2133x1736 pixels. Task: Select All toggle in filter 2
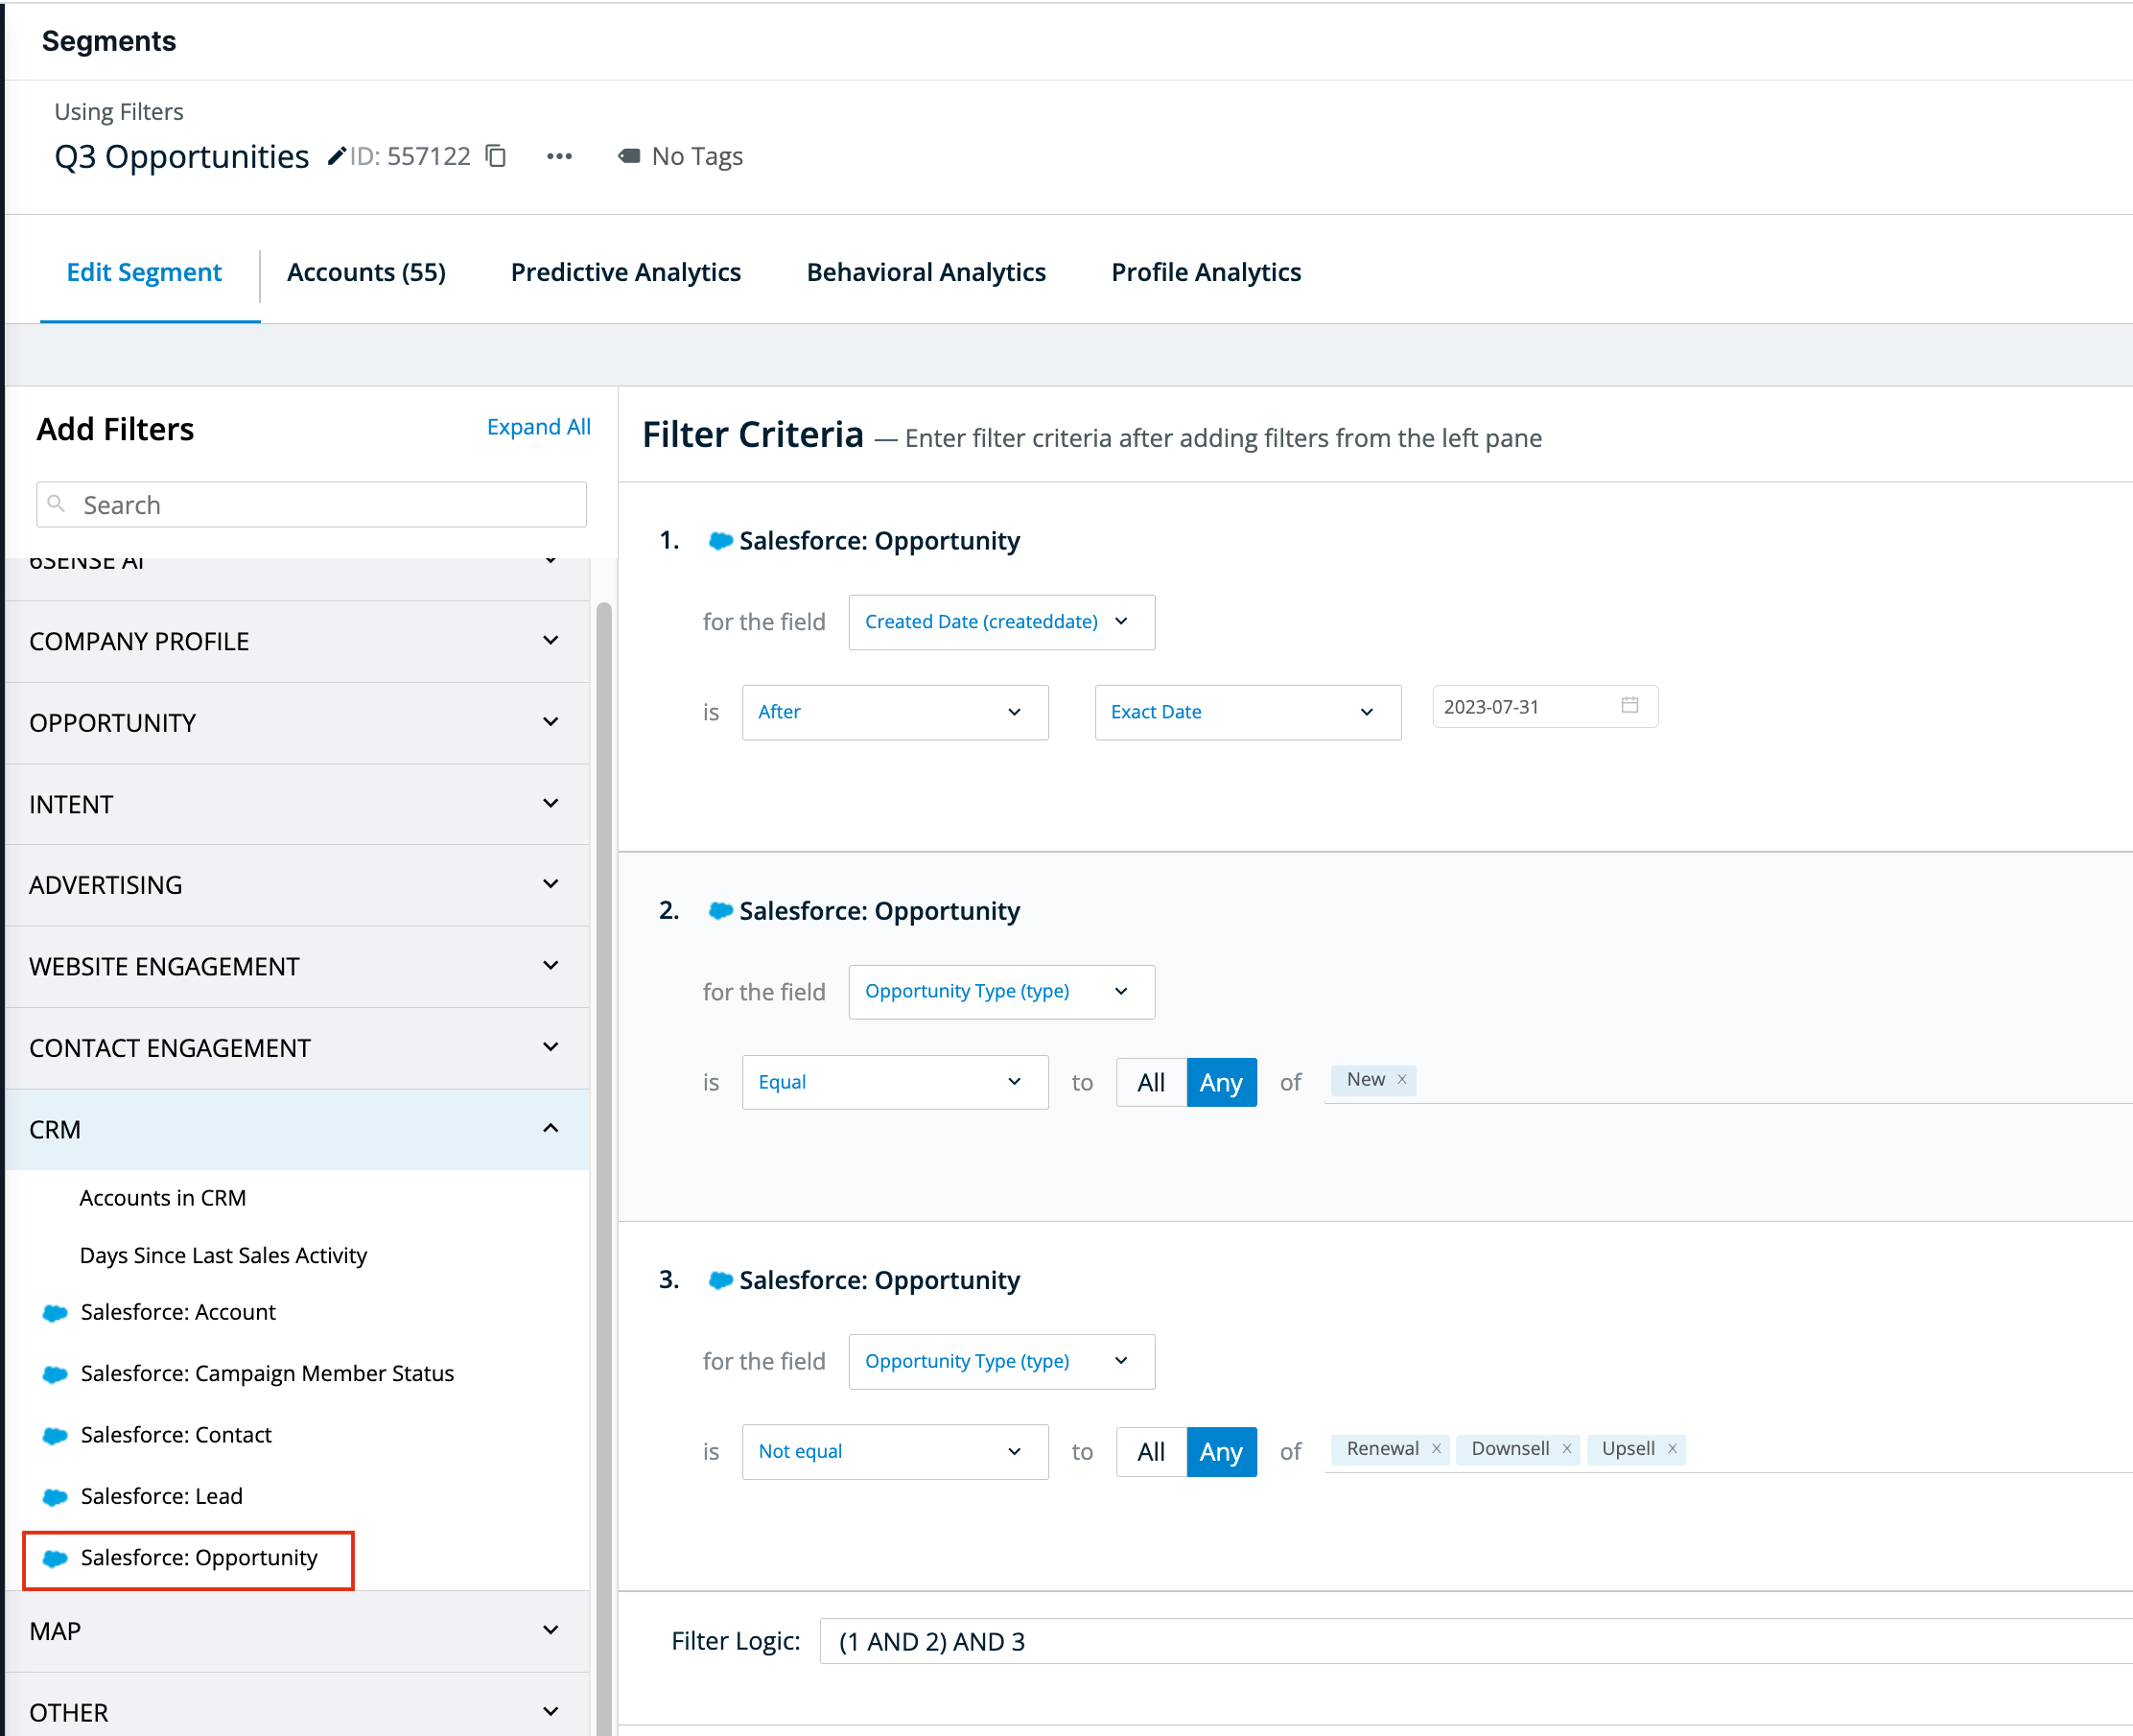(x=1151, y=1082)
